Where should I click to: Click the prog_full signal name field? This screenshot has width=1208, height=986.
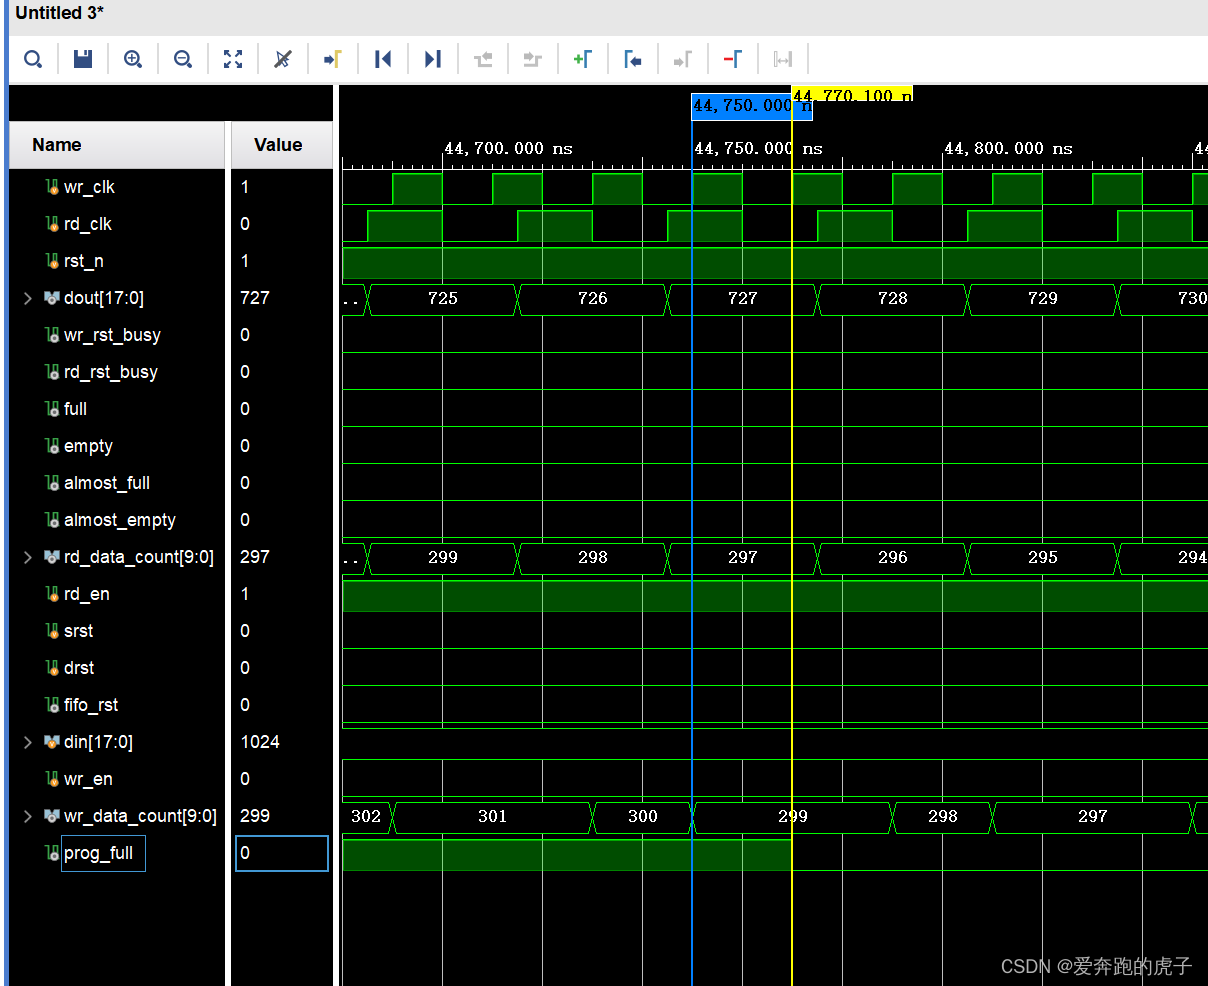pyautogui.click(x=103, y=853)
